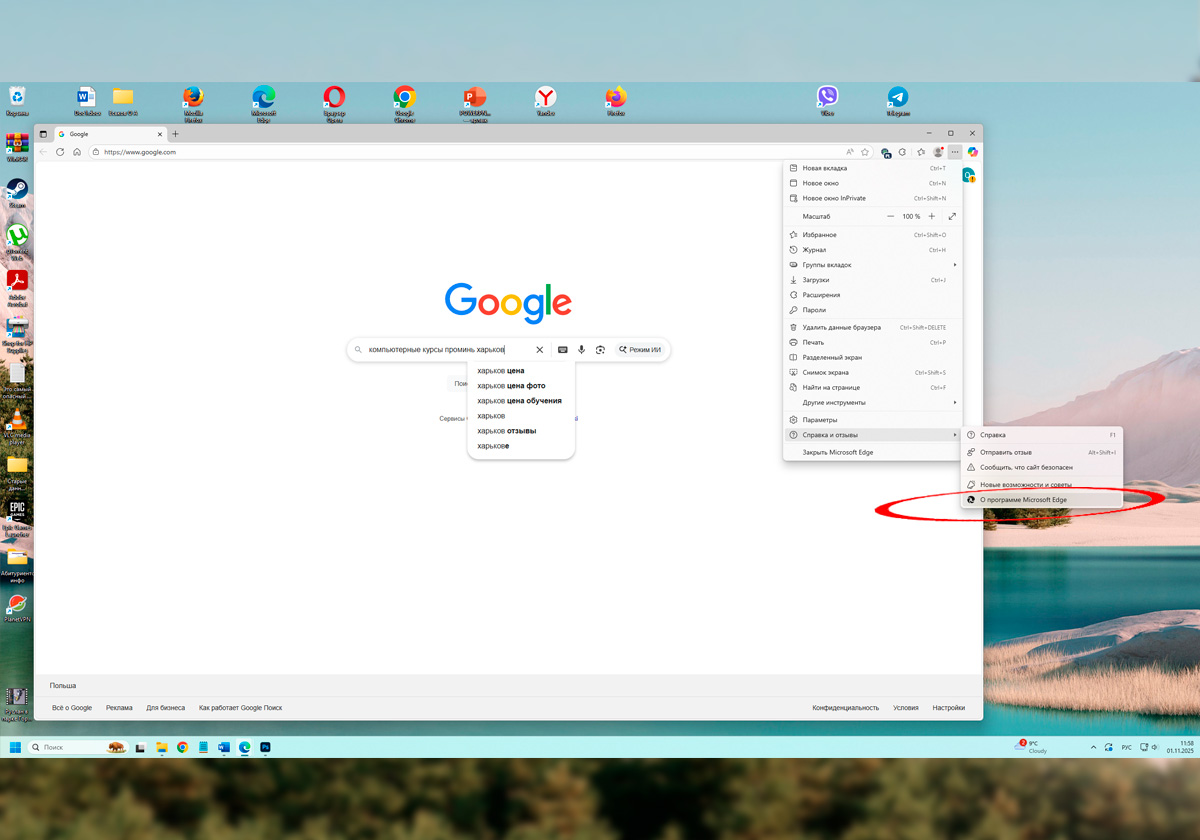Add page to favorites using star icon
Image resolution: width=1200 pixels, height=840 pixels.
click(x=865, y=152)
